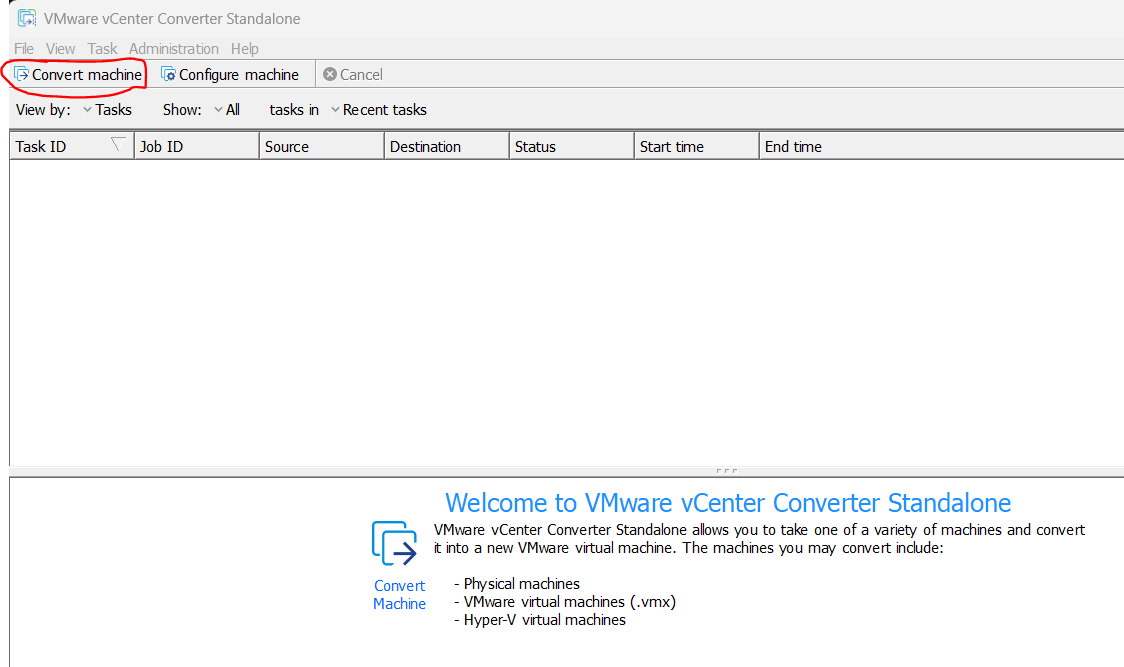Sort by Start time column header

pyautogui.click(x=696, y=146)
